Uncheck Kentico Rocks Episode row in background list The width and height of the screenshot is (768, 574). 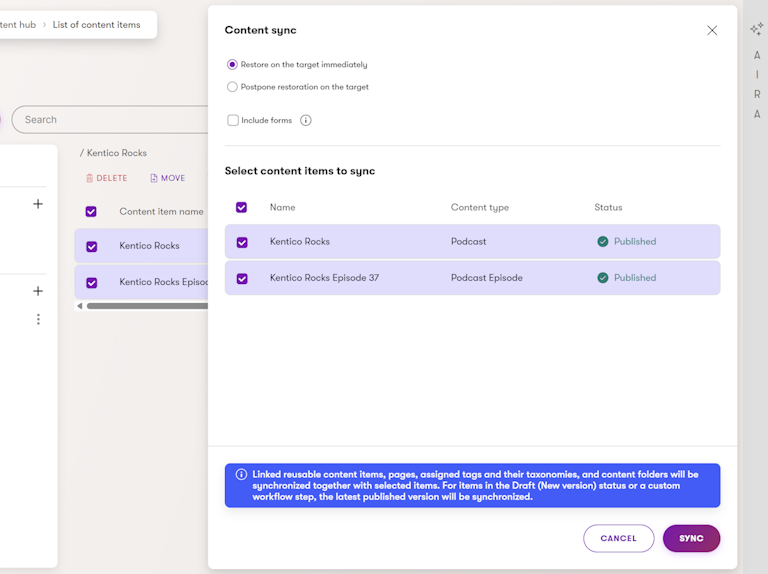[92, 283]
